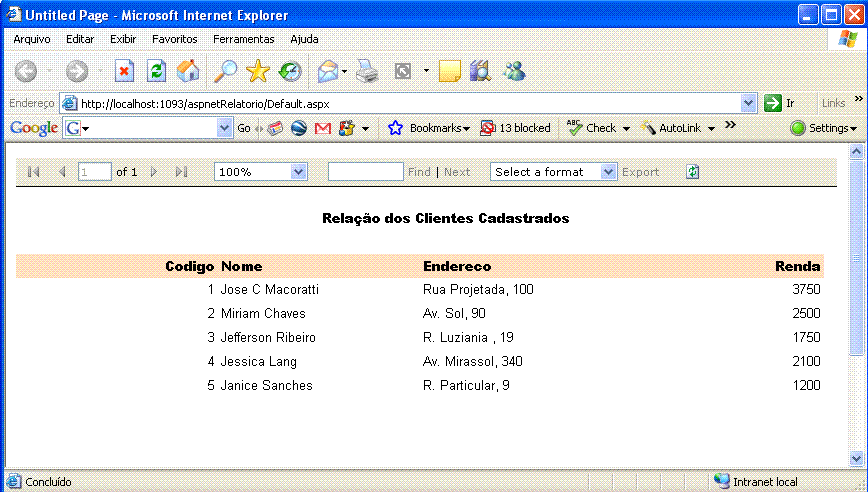The width and height of the screenshot is (868, 492).
Task: Click the IE Back arrow button
Action: click(26, 71)
